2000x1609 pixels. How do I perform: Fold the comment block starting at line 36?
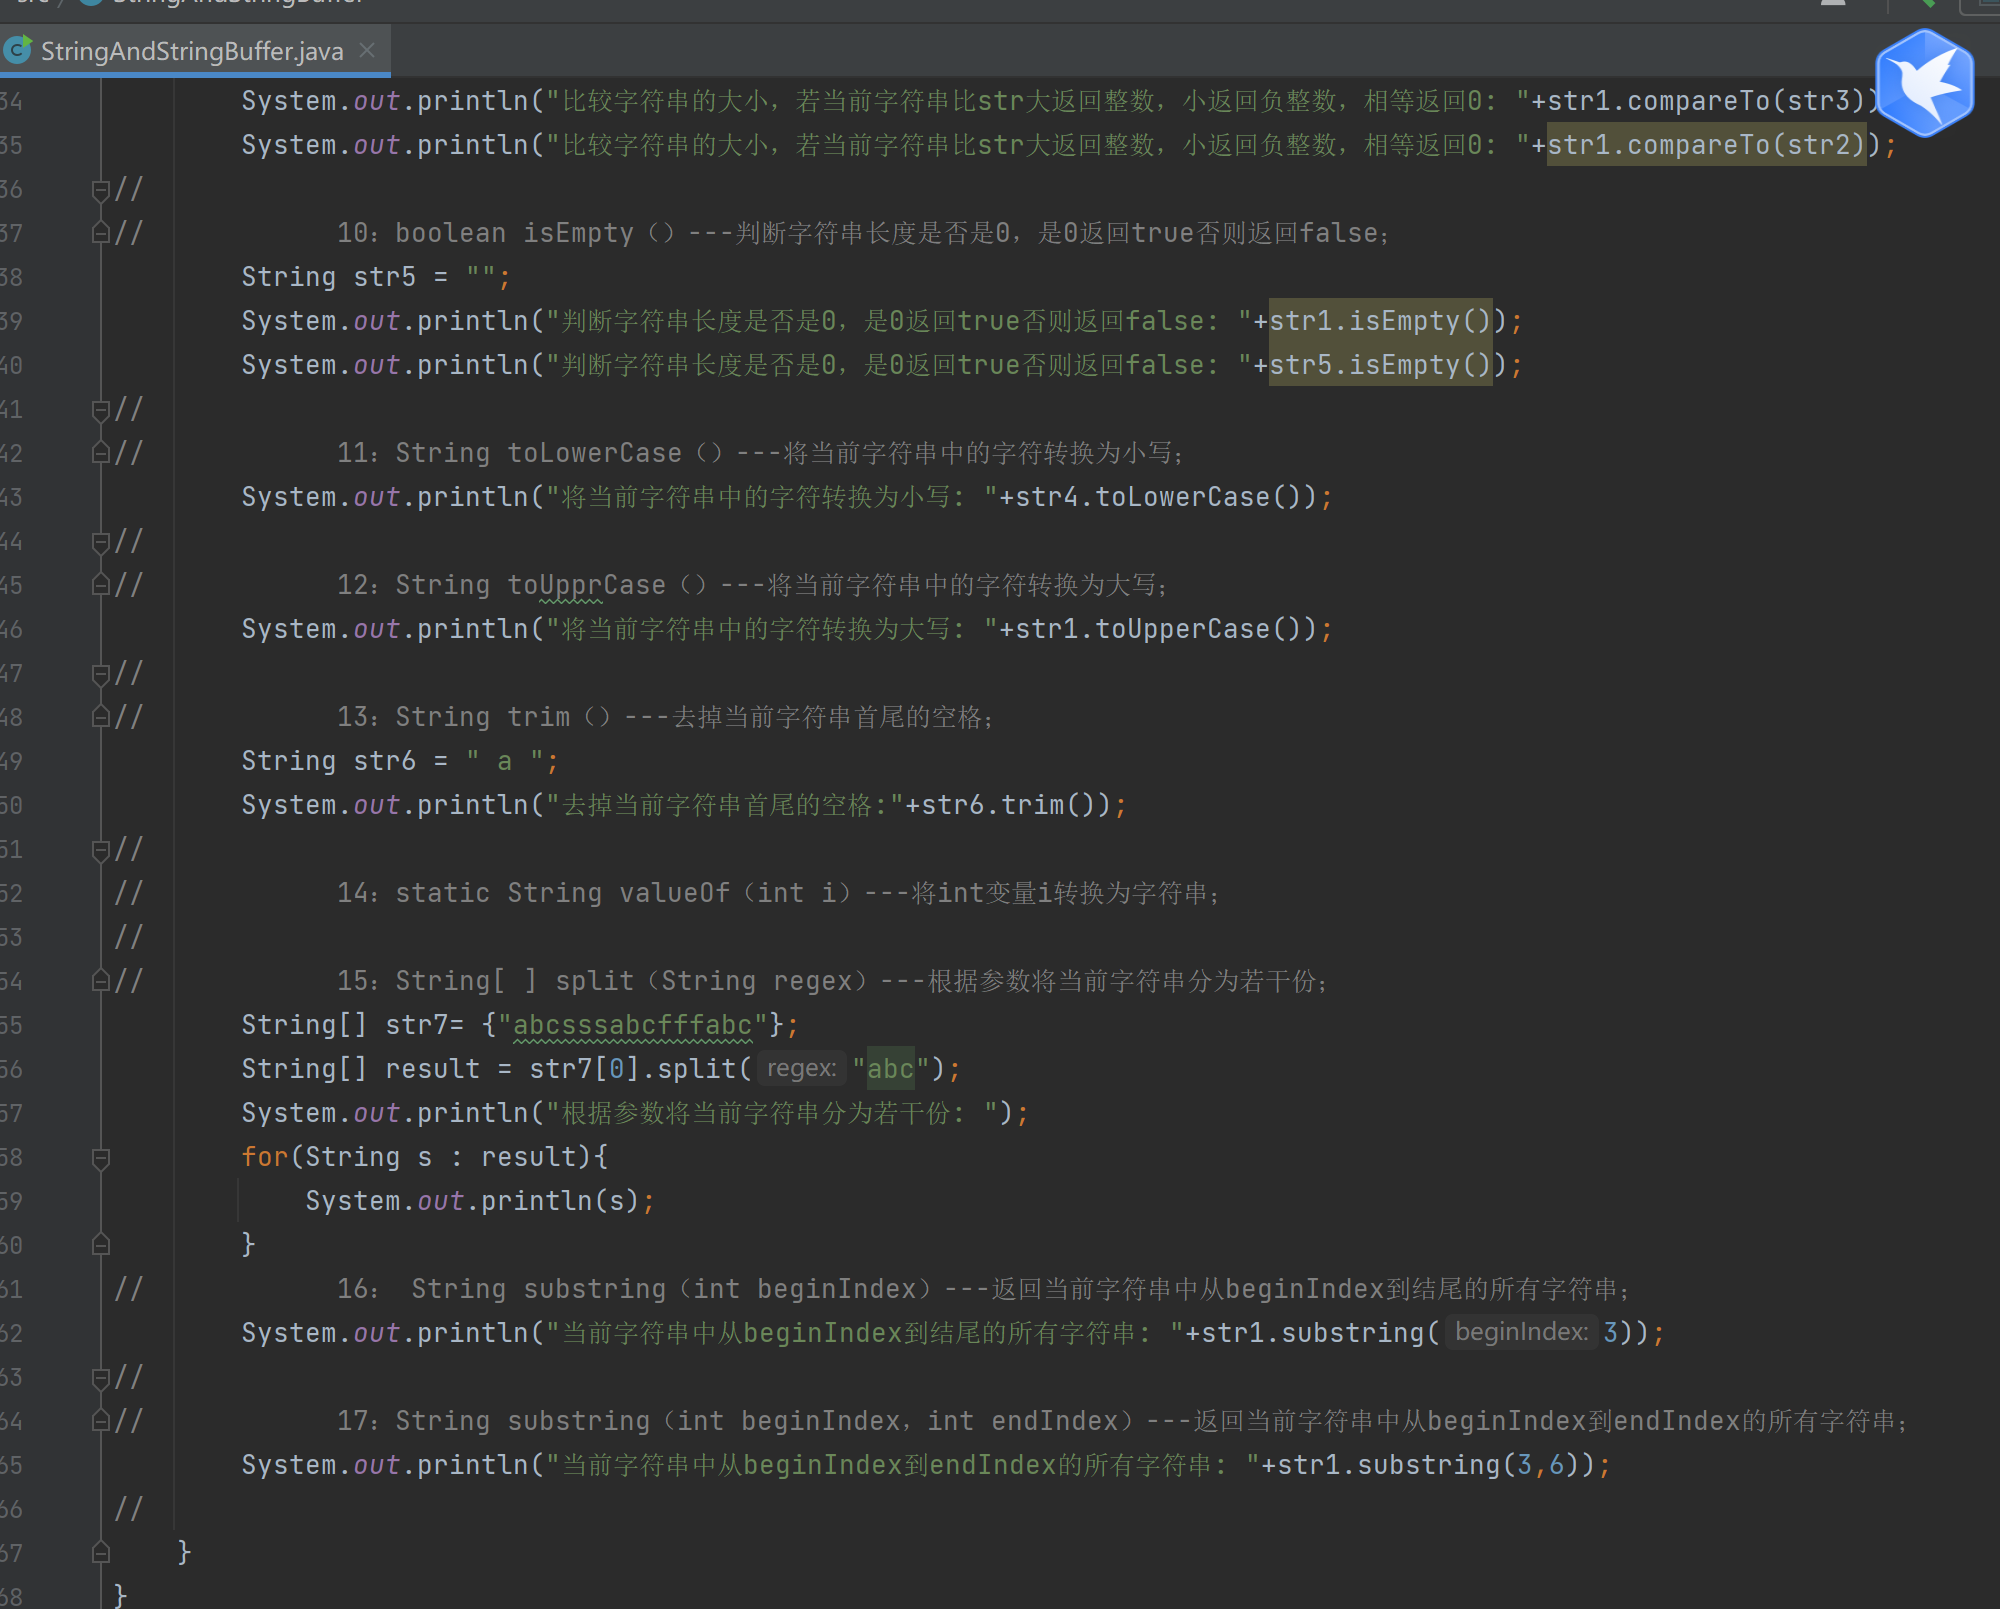tap(100, 189)
